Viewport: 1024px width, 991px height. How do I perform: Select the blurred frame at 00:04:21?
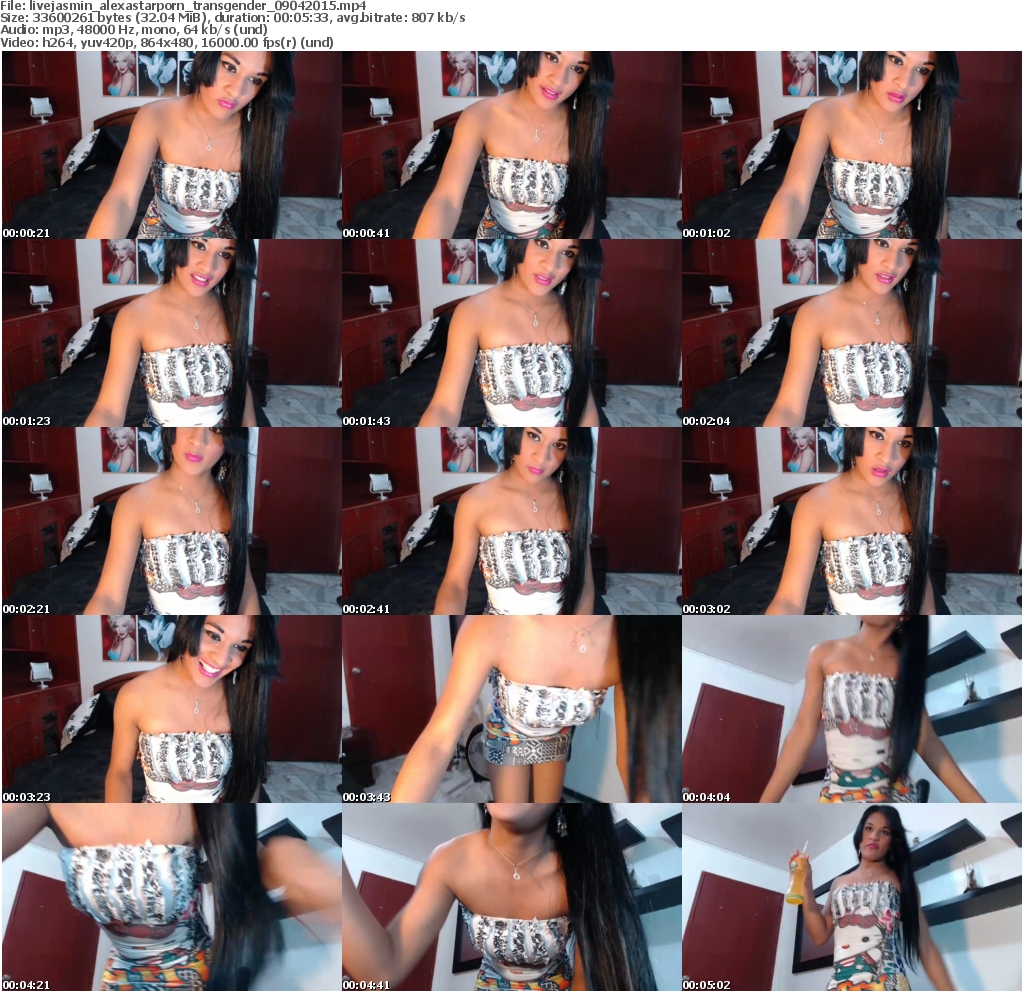[x=171, y=898]
